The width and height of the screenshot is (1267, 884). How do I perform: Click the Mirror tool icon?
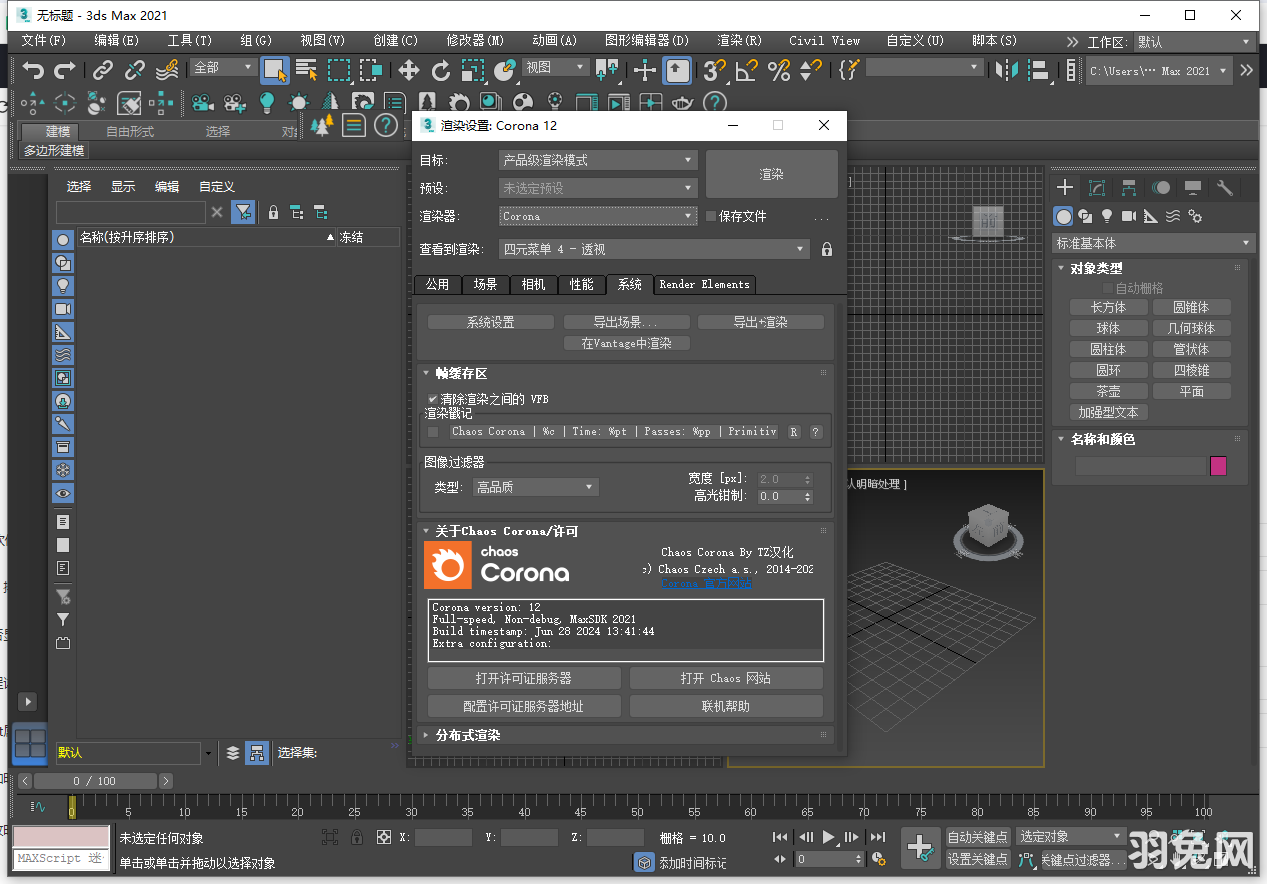(x=1007, y=70)
